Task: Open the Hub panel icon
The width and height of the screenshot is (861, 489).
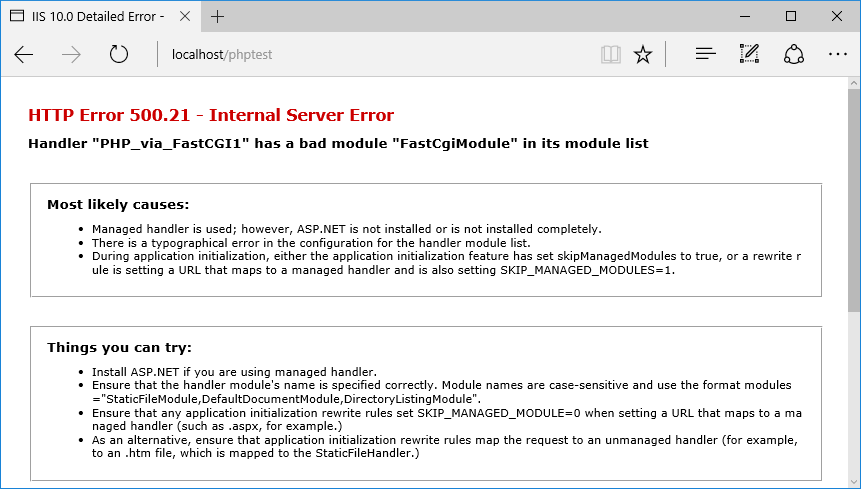Action: point(706,54)
